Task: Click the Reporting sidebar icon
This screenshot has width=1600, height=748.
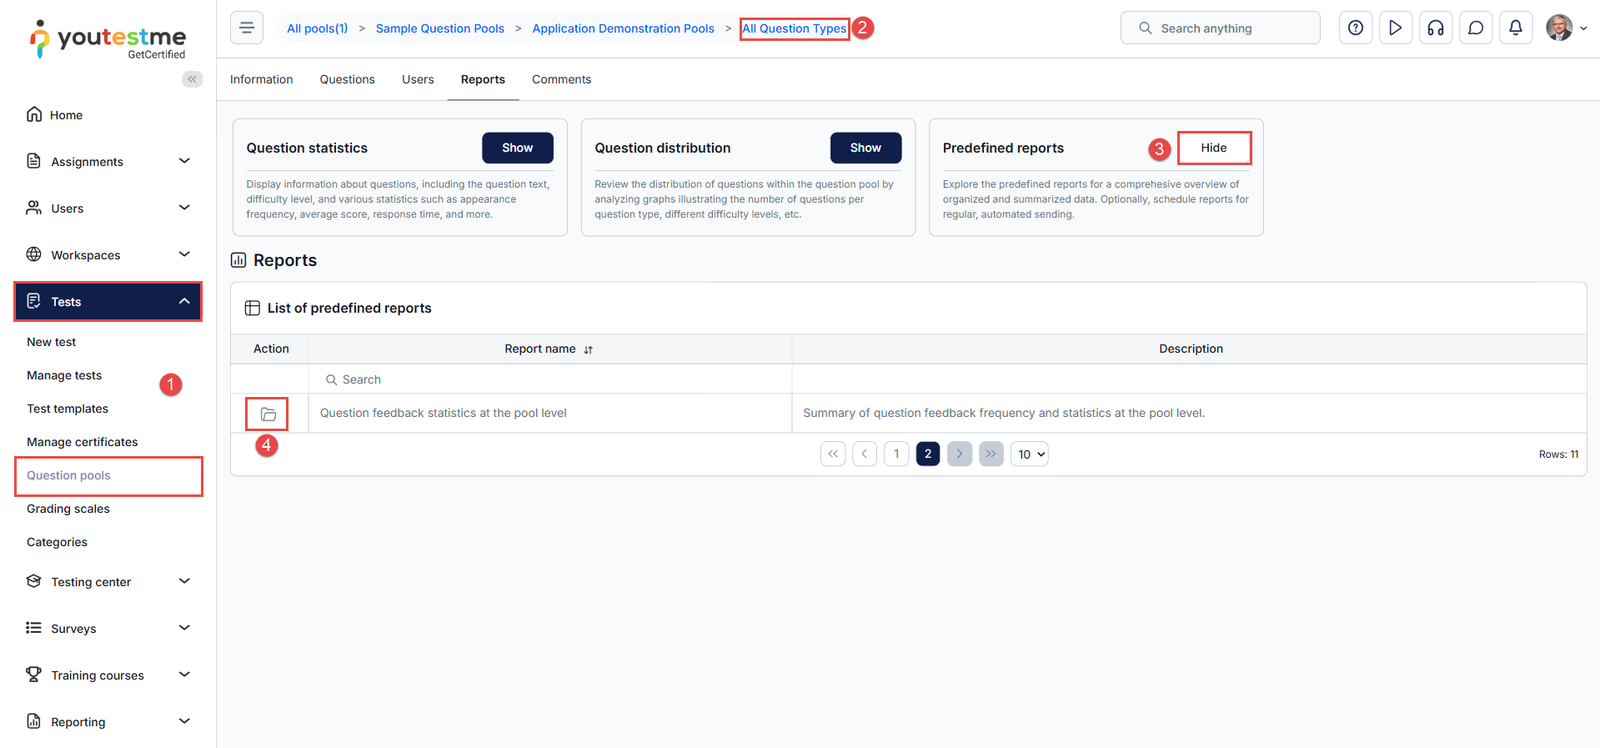Action: [x=34, y=721]
